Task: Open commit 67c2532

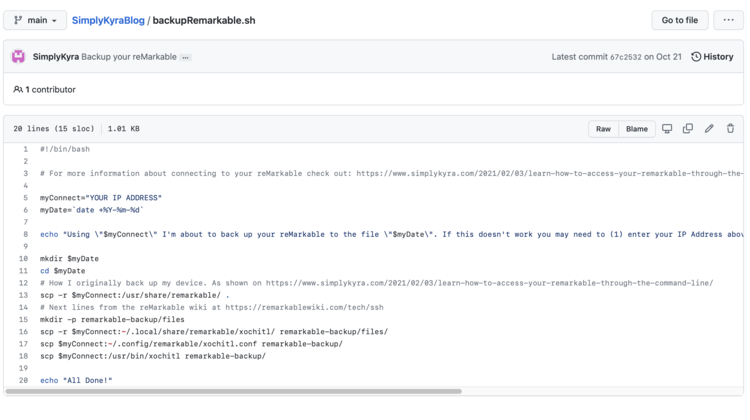Action: (626, 57)
